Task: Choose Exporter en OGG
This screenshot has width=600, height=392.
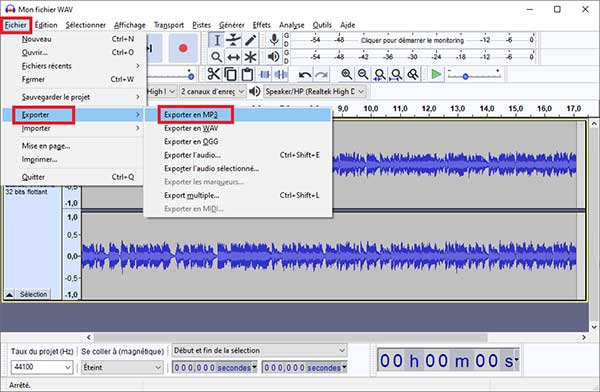Action: pos(238,142)
